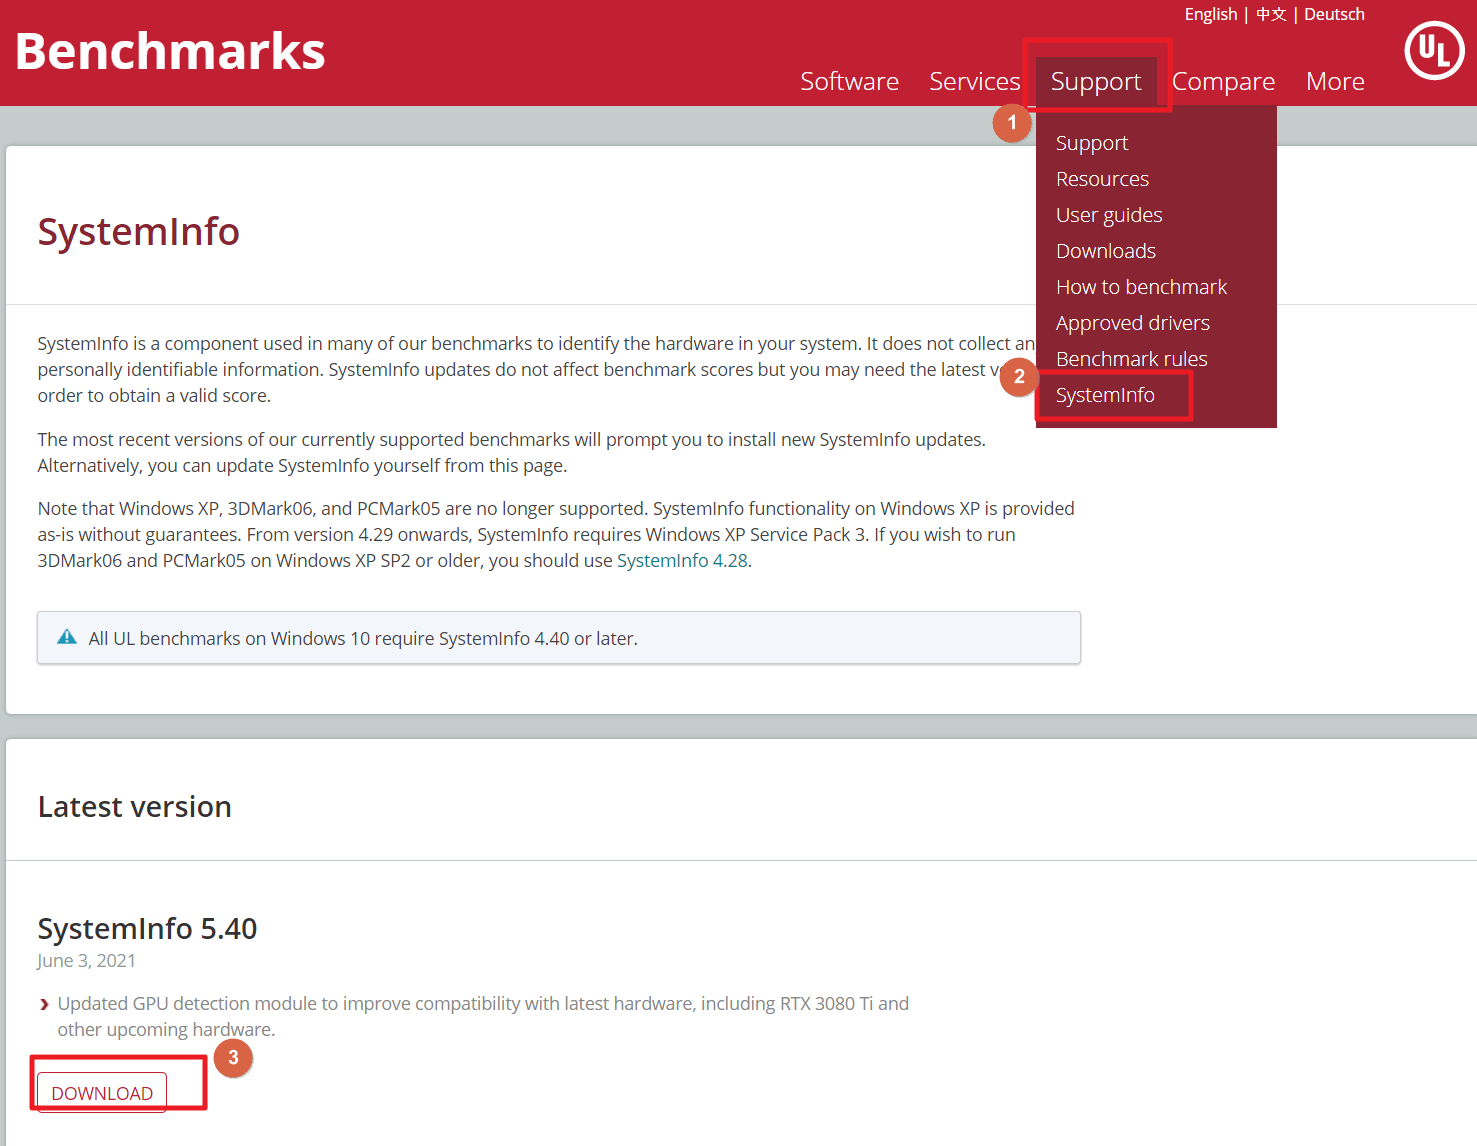The image size is (1477, 1146).
Task: Follow the SystemInfo 4.28 link
Action: point(682,560)
